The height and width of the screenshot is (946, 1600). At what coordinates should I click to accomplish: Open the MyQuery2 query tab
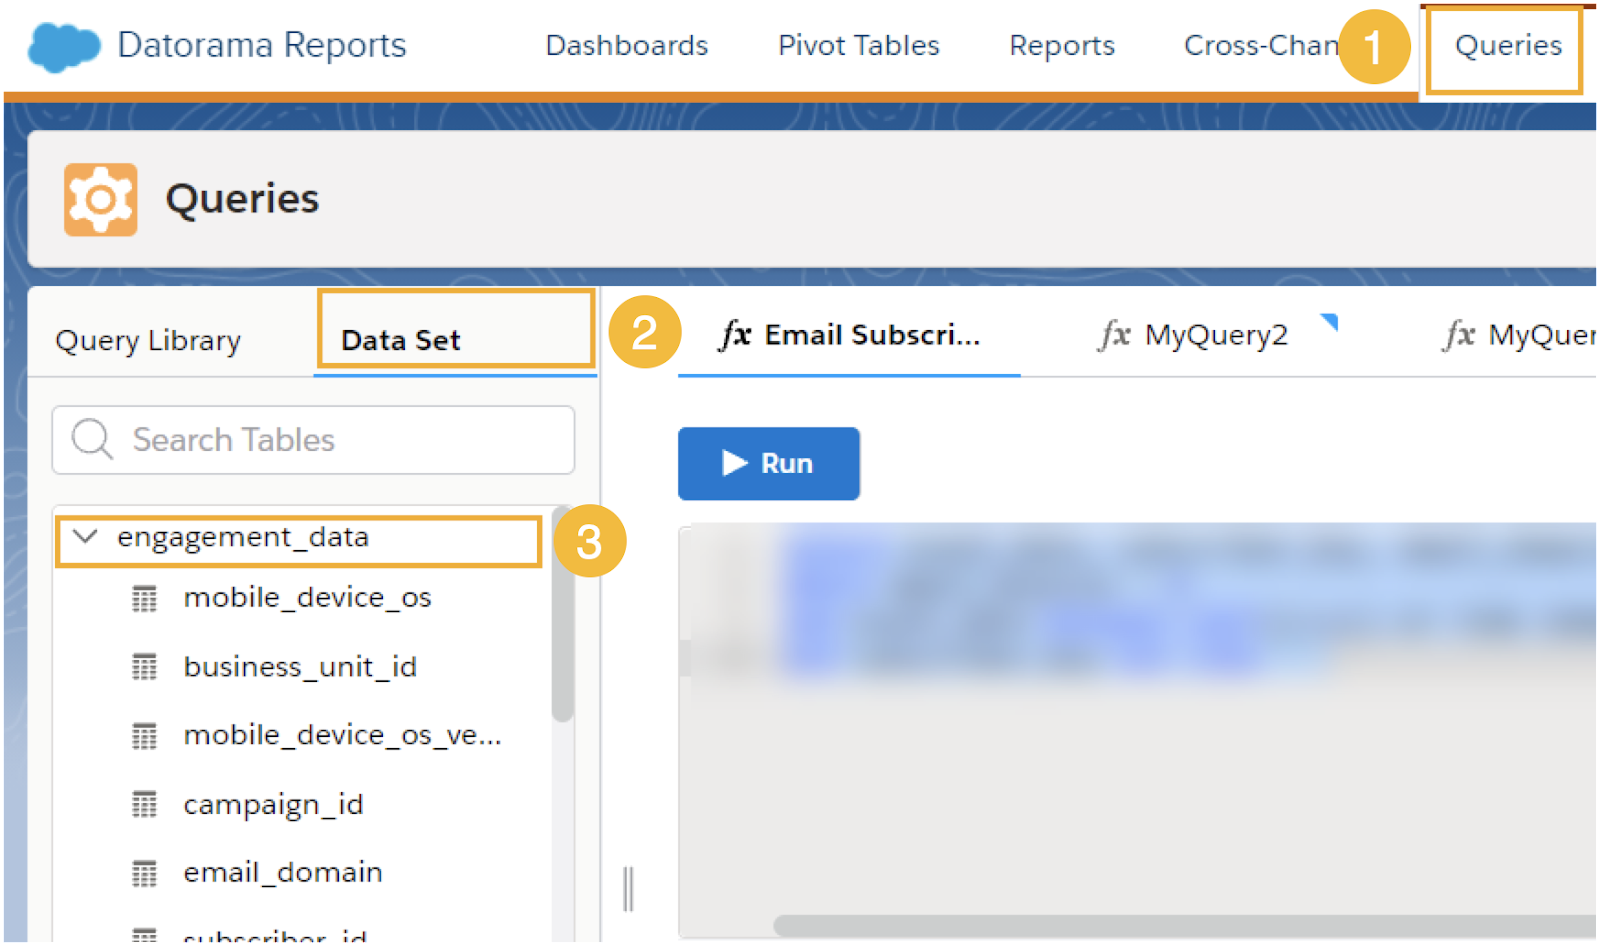[x=1216, y=335]
